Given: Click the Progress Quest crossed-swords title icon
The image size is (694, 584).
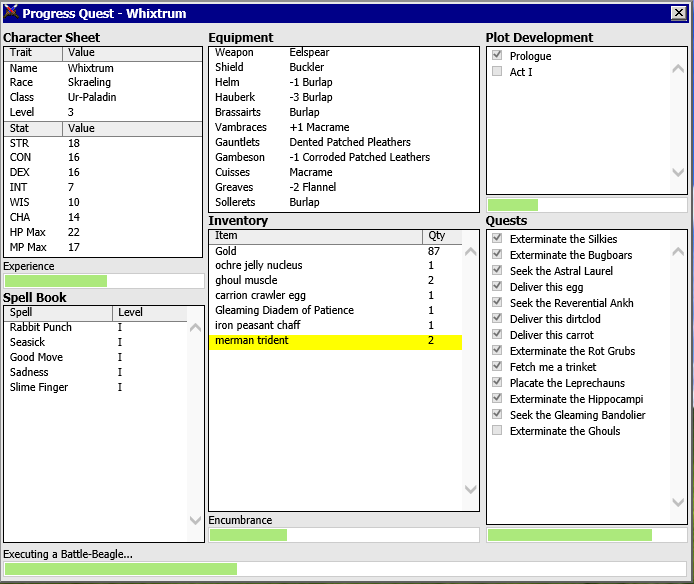Looking at the screenshot, I should click(11, 12).
